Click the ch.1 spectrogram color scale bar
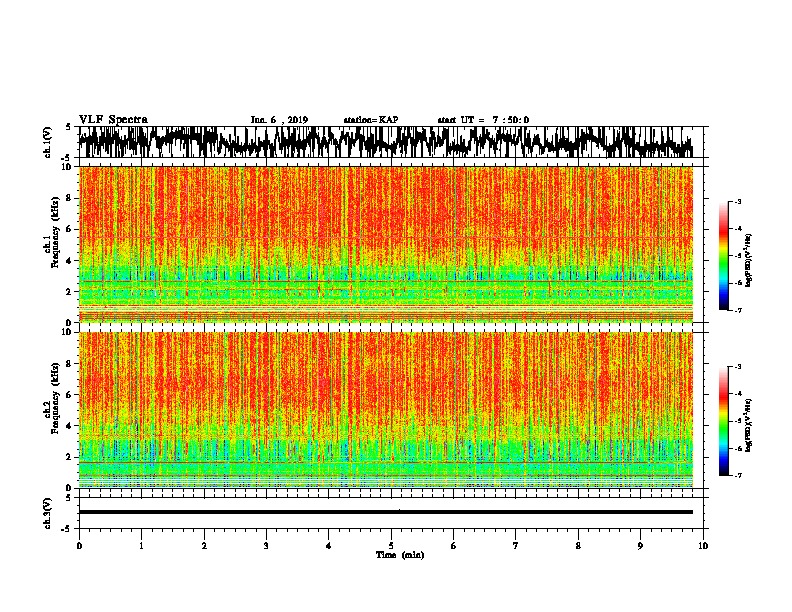This screenshot has width=792, height=612. pyautogui.click(x=724, y=256)
